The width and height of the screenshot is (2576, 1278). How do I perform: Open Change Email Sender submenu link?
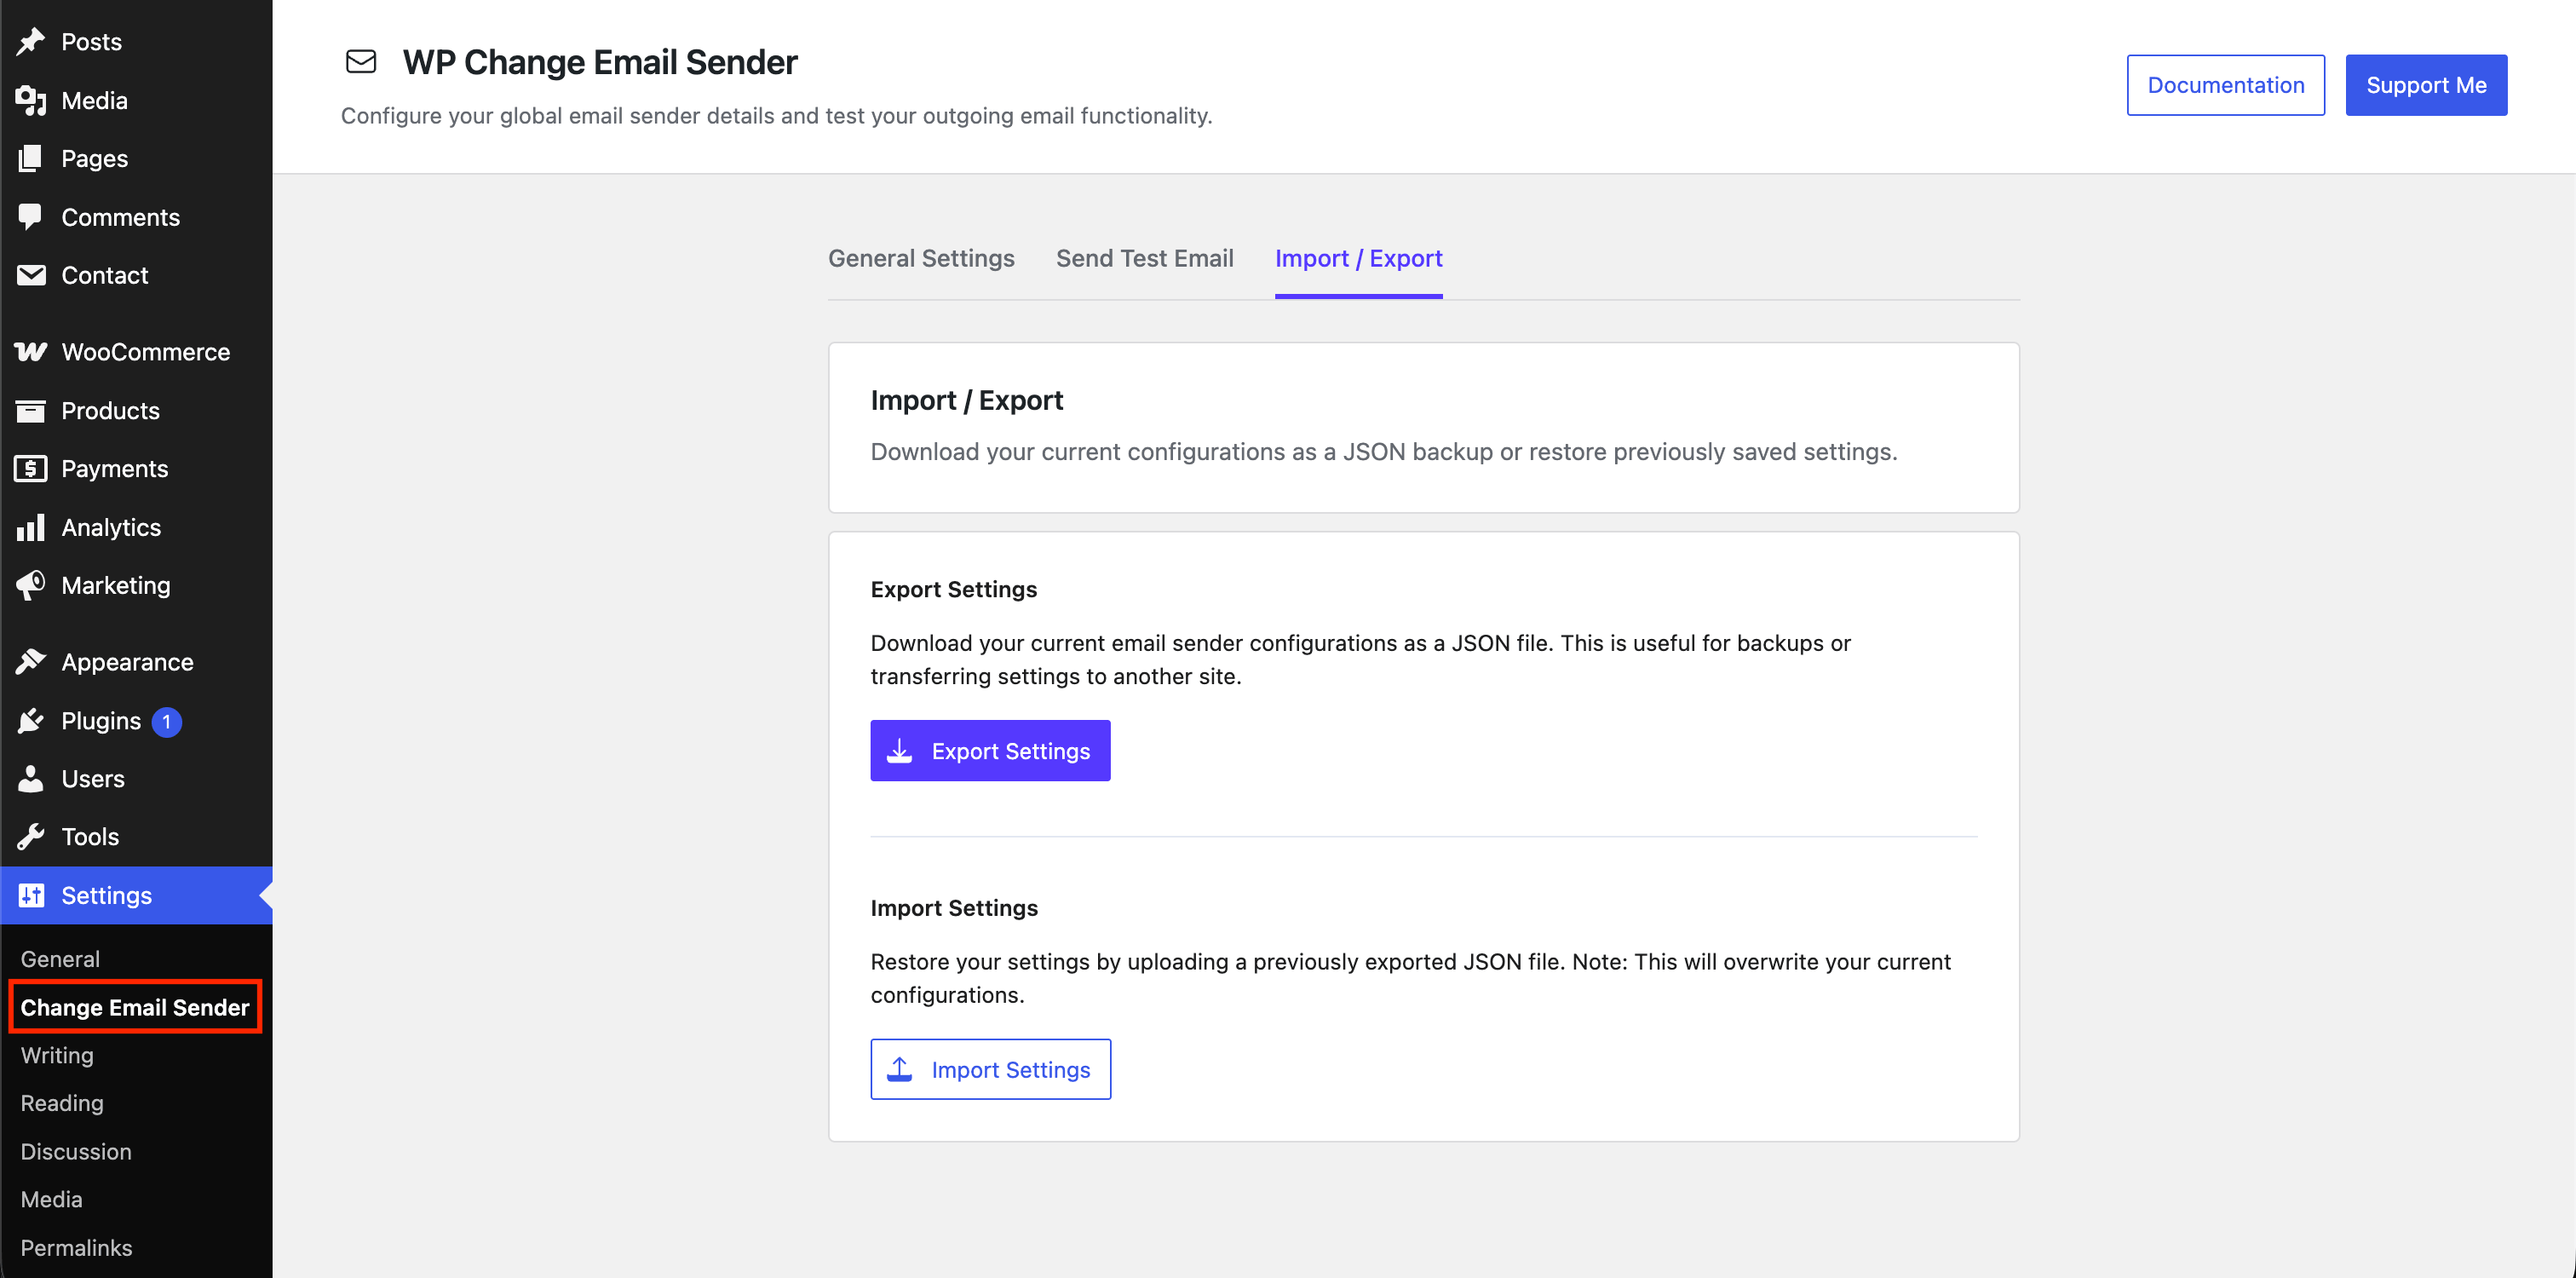click(135, 1006)
